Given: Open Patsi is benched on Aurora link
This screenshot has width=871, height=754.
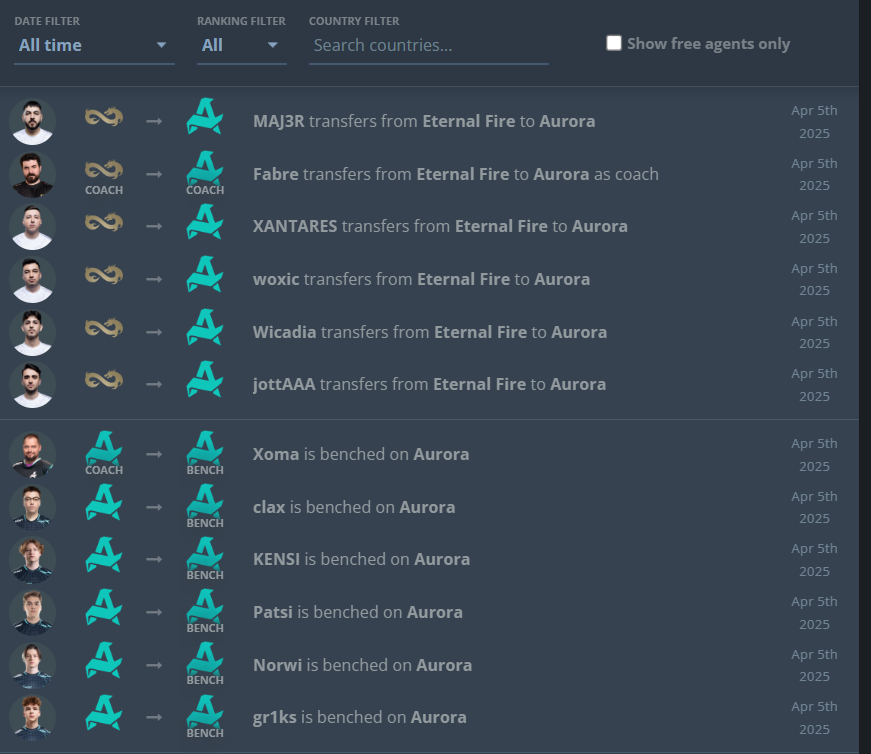Looking at the screenshot, I should tap(358, 612).
